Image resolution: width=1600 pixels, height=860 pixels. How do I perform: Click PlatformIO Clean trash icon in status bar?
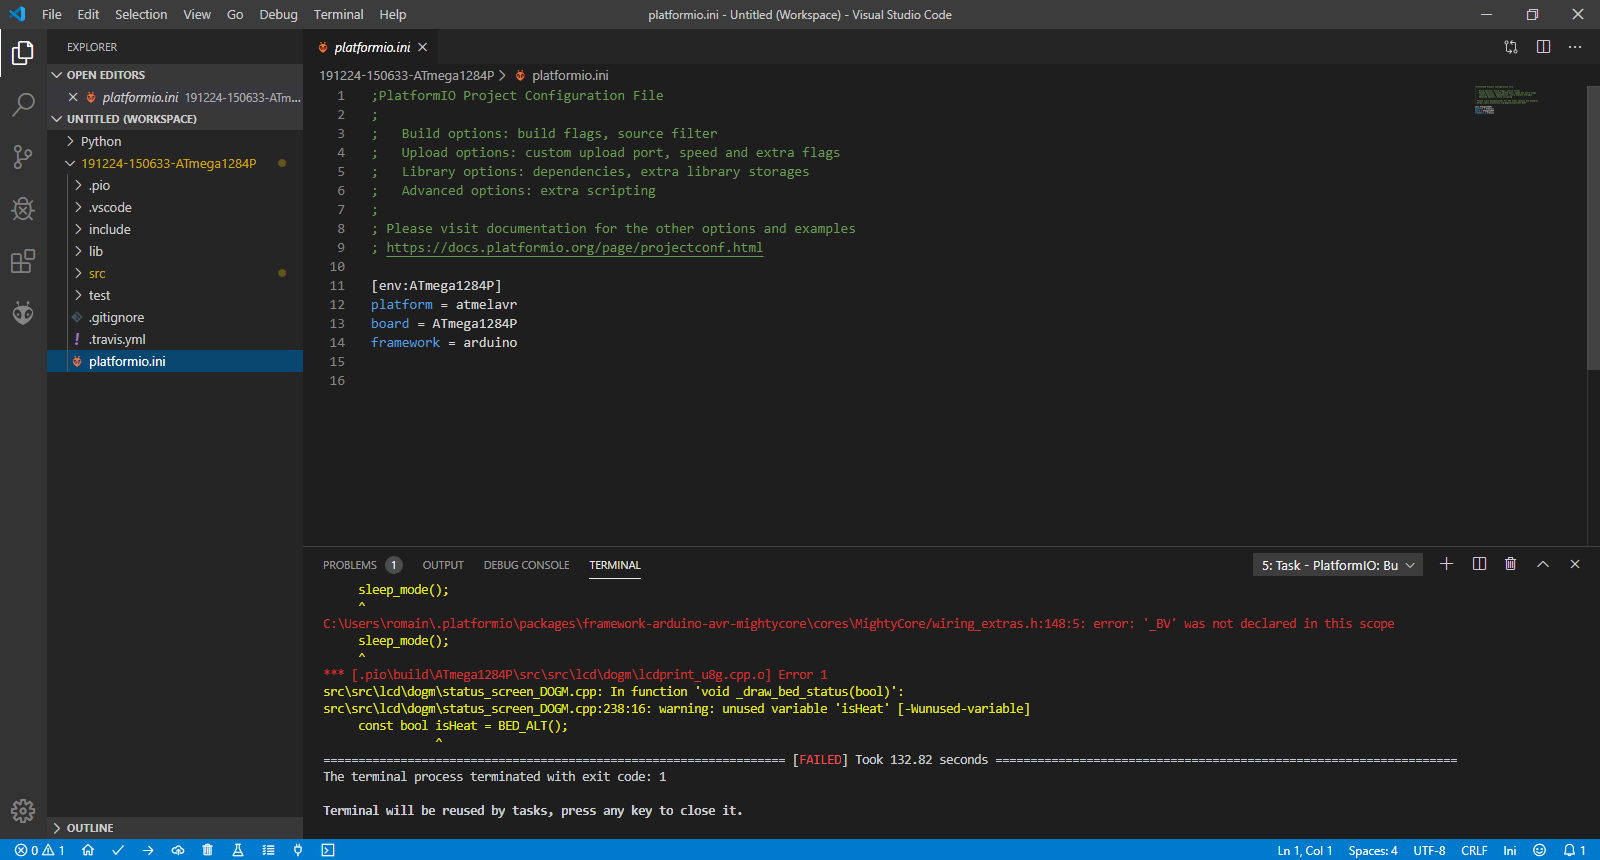208,850
